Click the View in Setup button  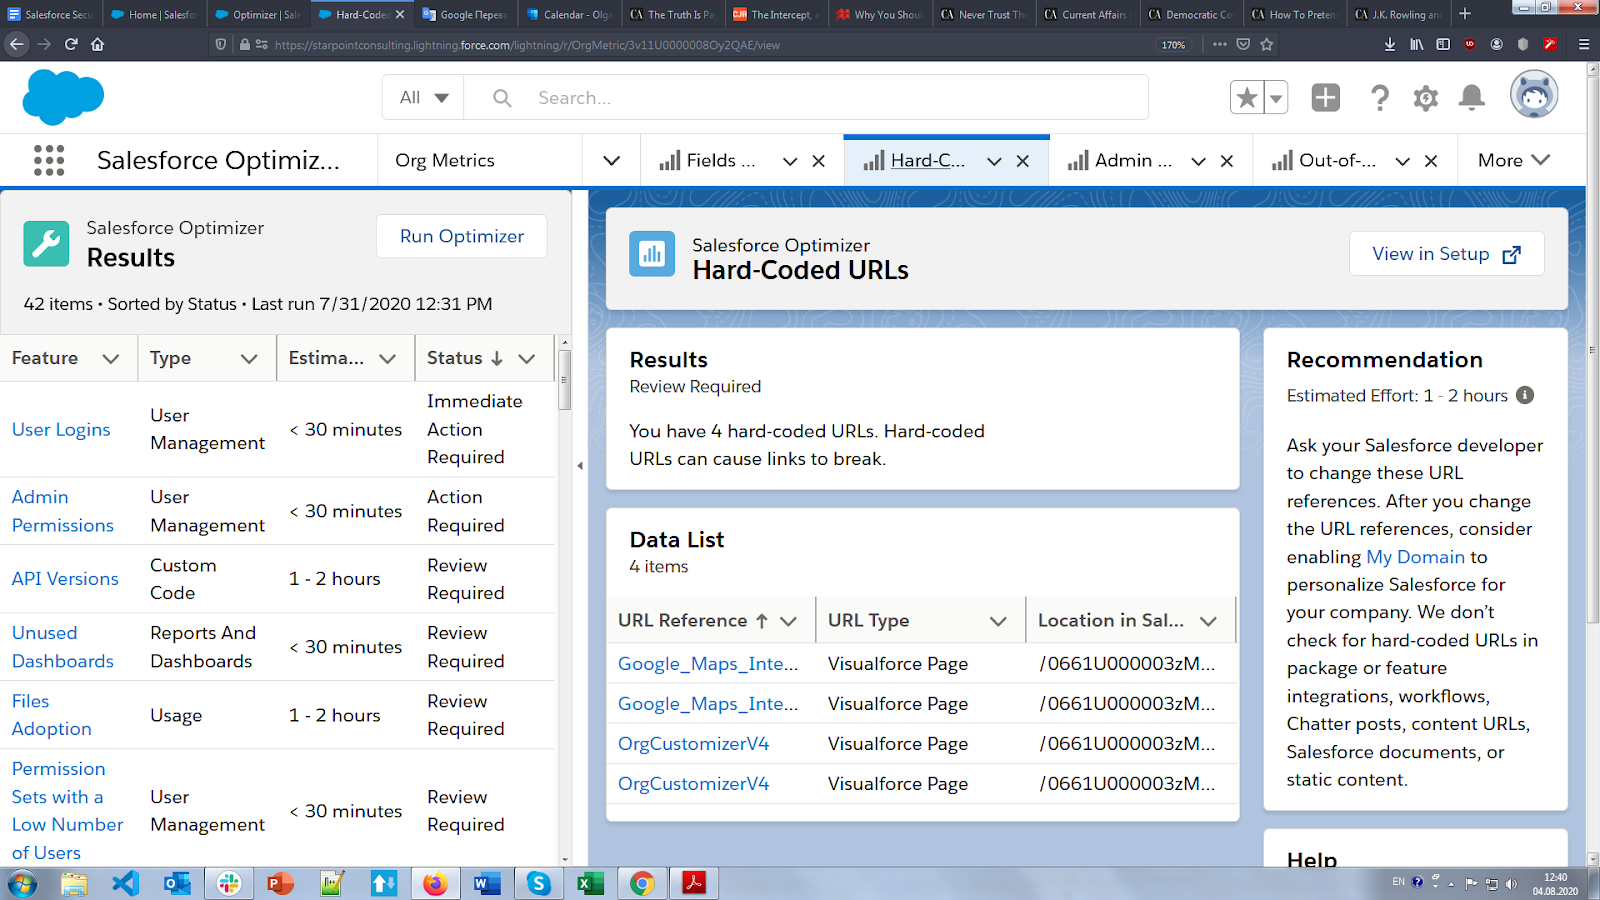1446,254
